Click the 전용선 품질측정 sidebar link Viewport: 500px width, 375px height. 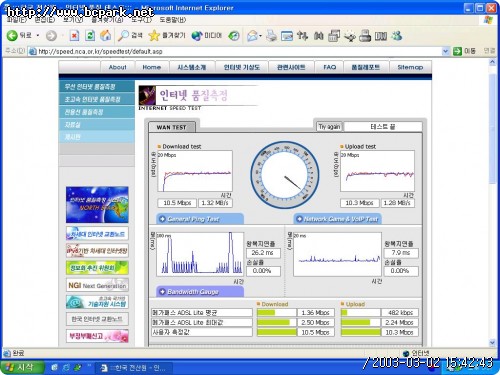pos(97,112)
